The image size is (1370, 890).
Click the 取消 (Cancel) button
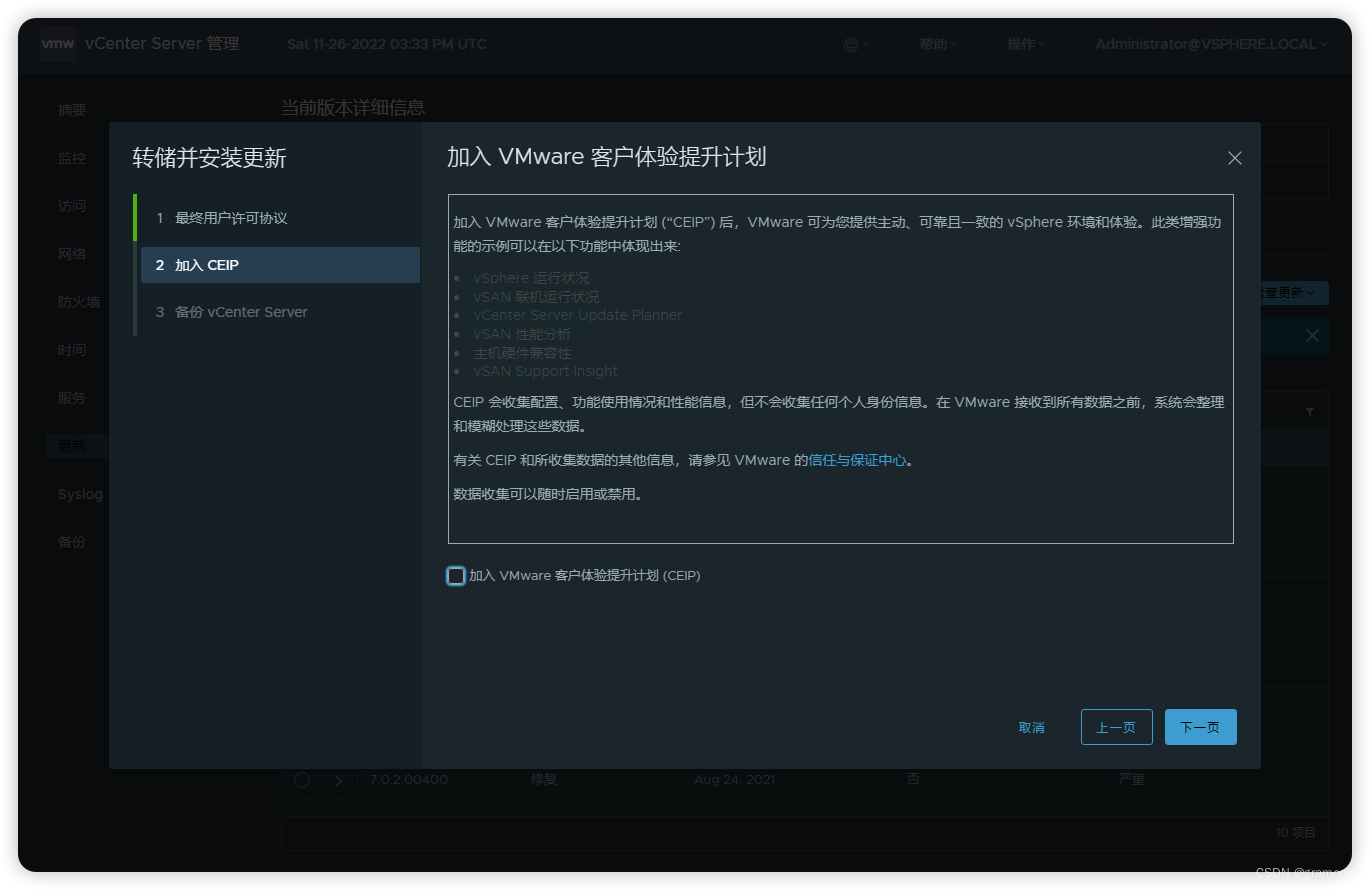(x=1031, y=727)
